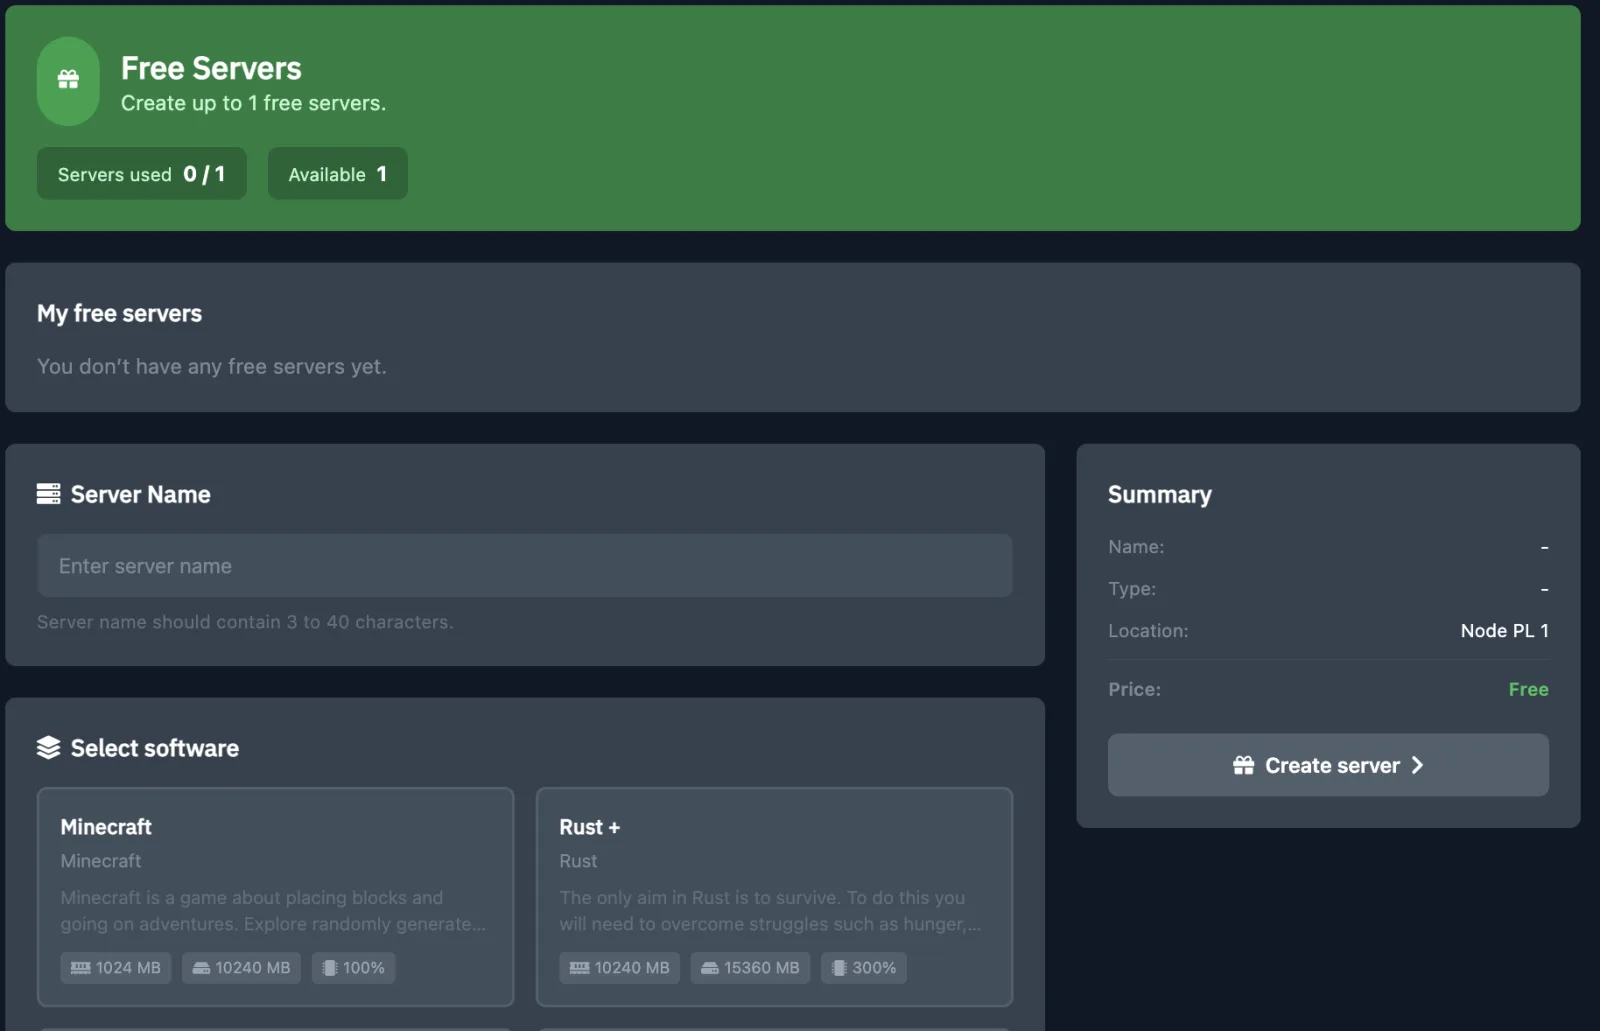The image size is (1600, 1031).
Task: Click the chevron arrow on the Create server button
Action: pyautogui.click(x=1417, y=765)
